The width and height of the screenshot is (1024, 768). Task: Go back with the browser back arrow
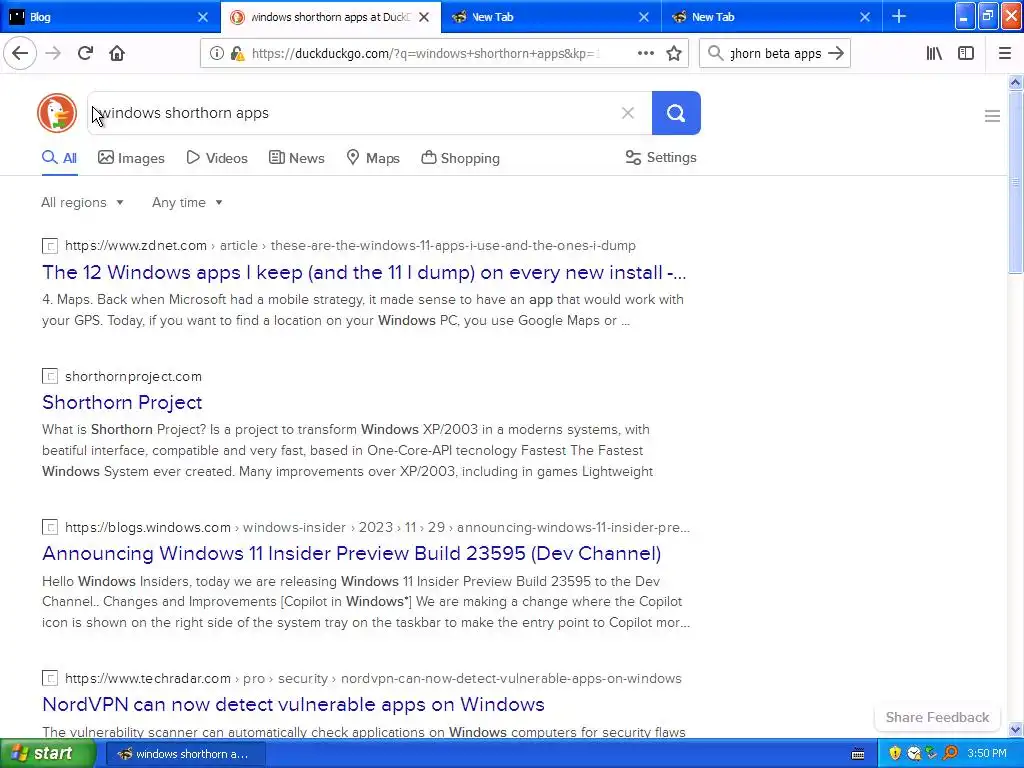(x=20, y=54)
